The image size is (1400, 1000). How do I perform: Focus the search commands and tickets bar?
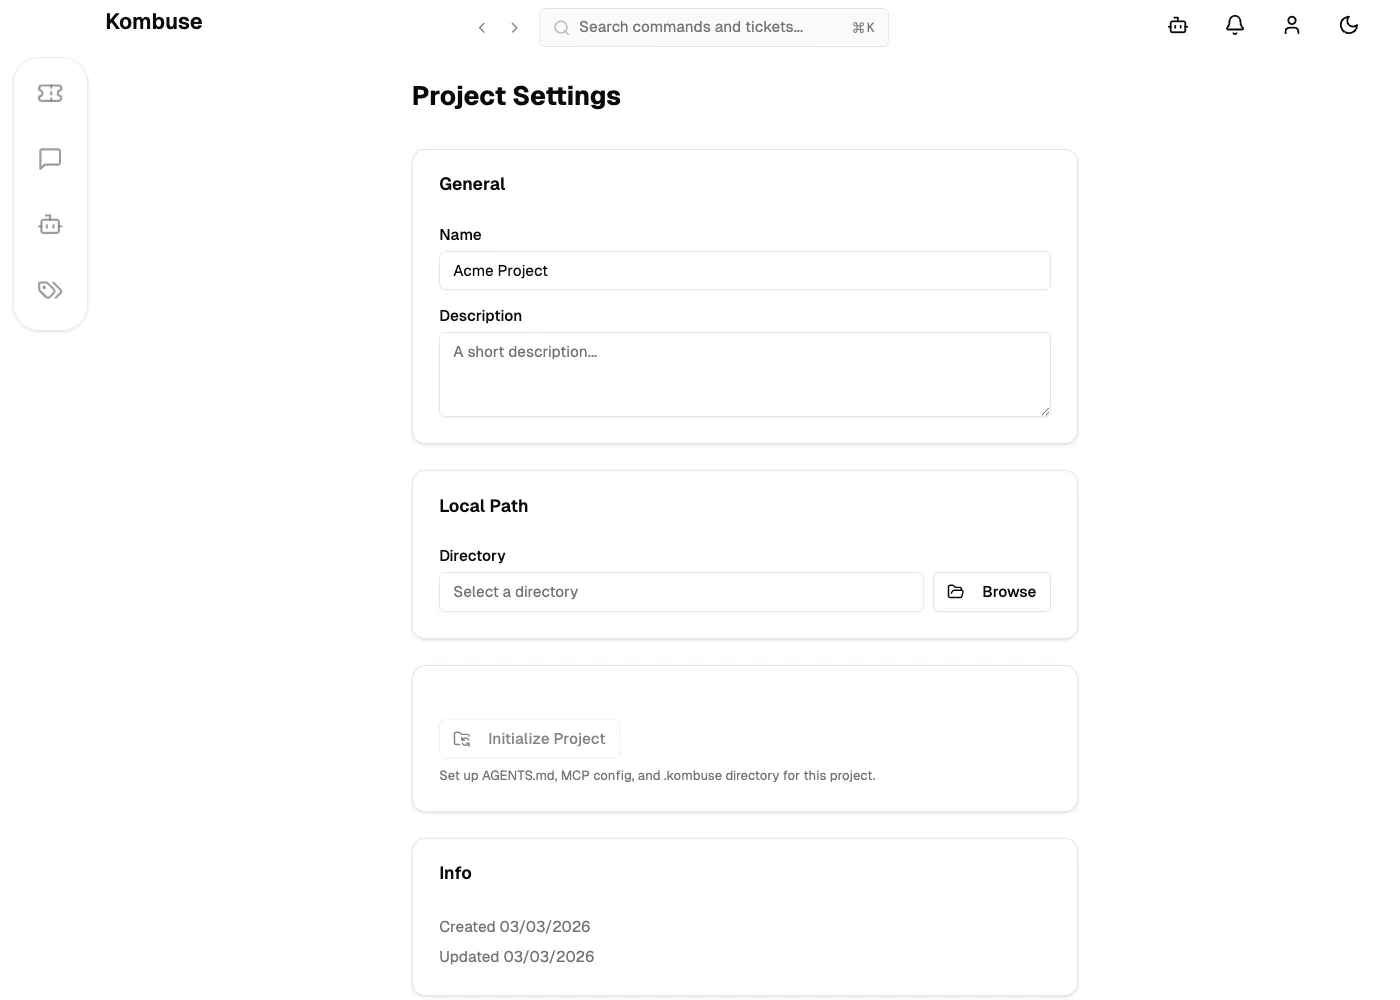click(713, 27)
